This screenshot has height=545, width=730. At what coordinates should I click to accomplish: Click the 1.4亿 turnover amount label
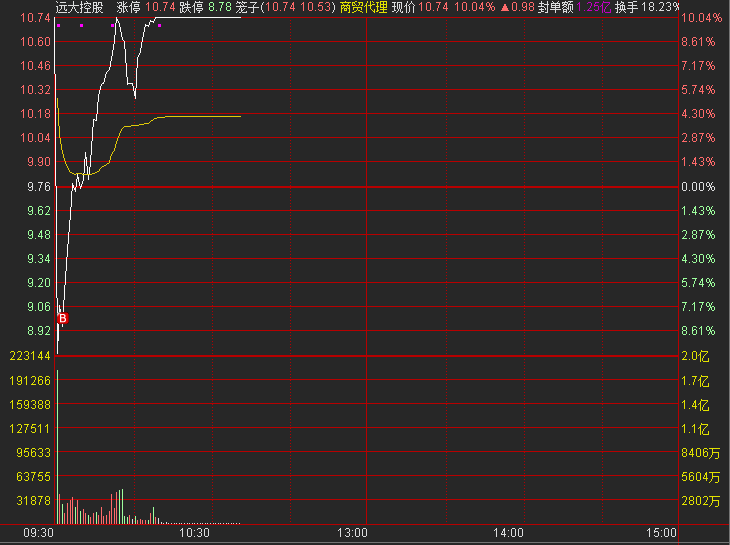tap(696, 405)
